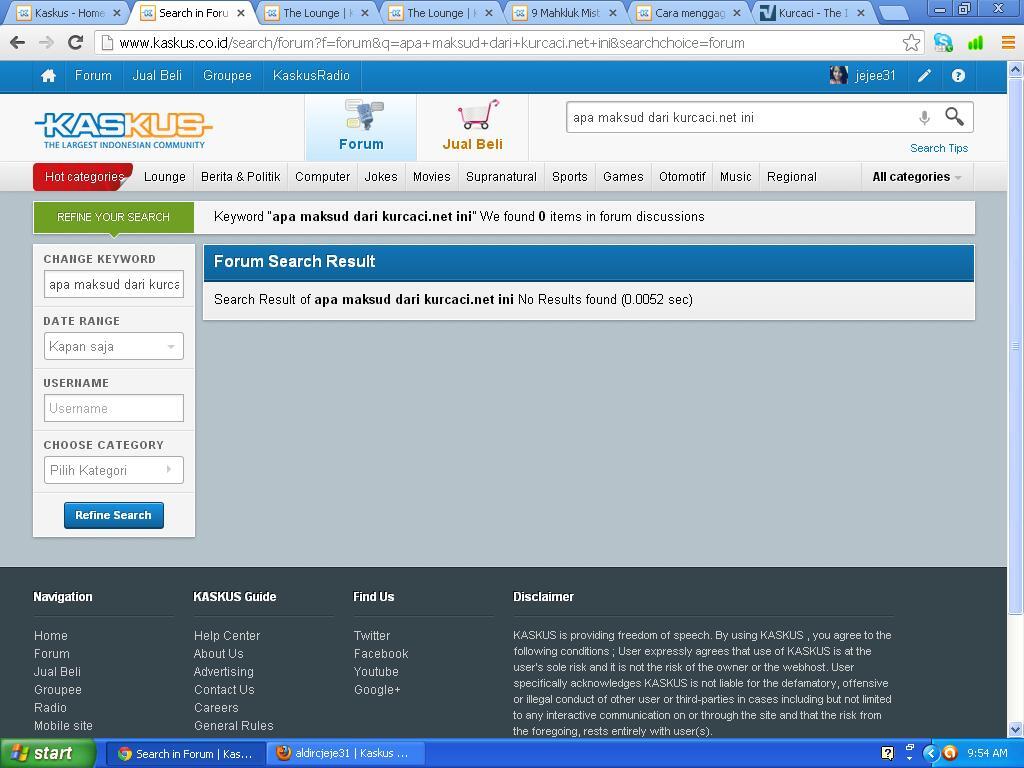The image size is (1024, 768).
Task: Click Search in Forum Chrome taskbar item
Action: [x=186, y=754]
